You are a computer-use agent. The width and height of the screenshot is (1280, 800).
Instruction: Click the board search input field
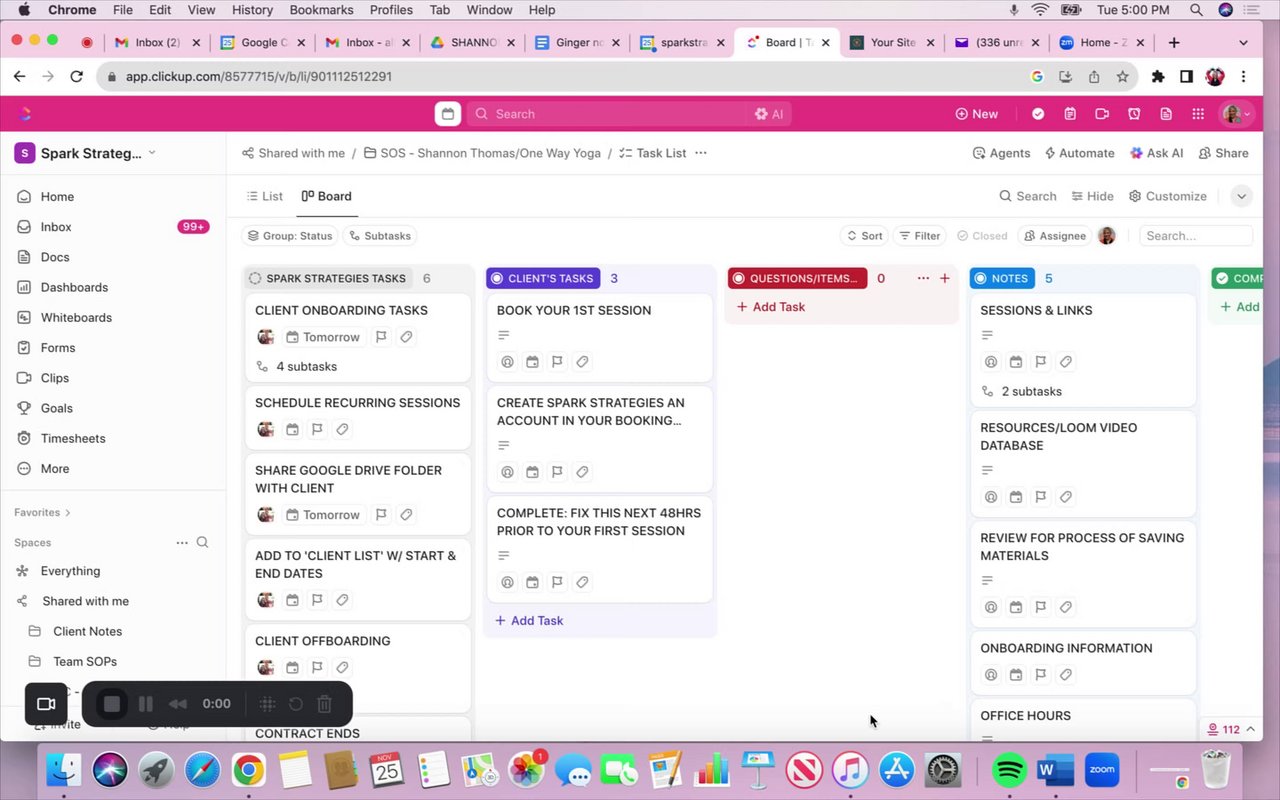(x=1196, y=236)
